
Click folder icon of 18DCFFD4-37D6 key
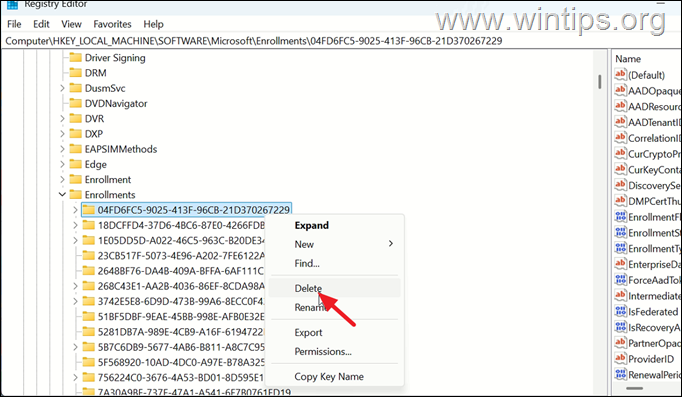(x=89, y=225)
